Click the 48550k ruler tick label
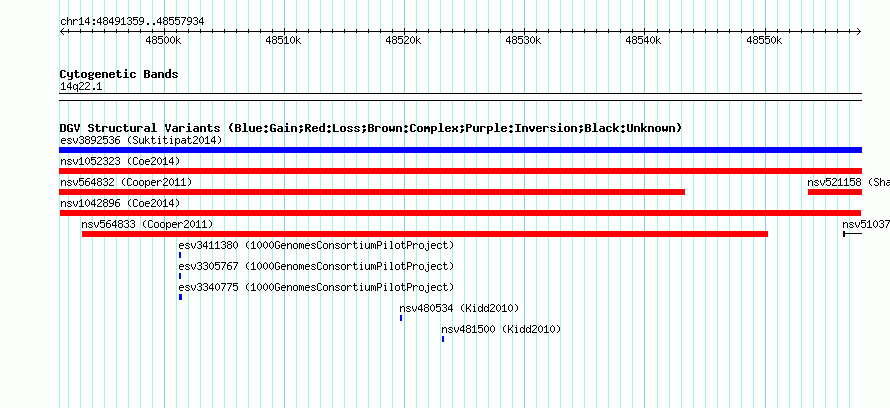The image size is (890, 408). 764,41
